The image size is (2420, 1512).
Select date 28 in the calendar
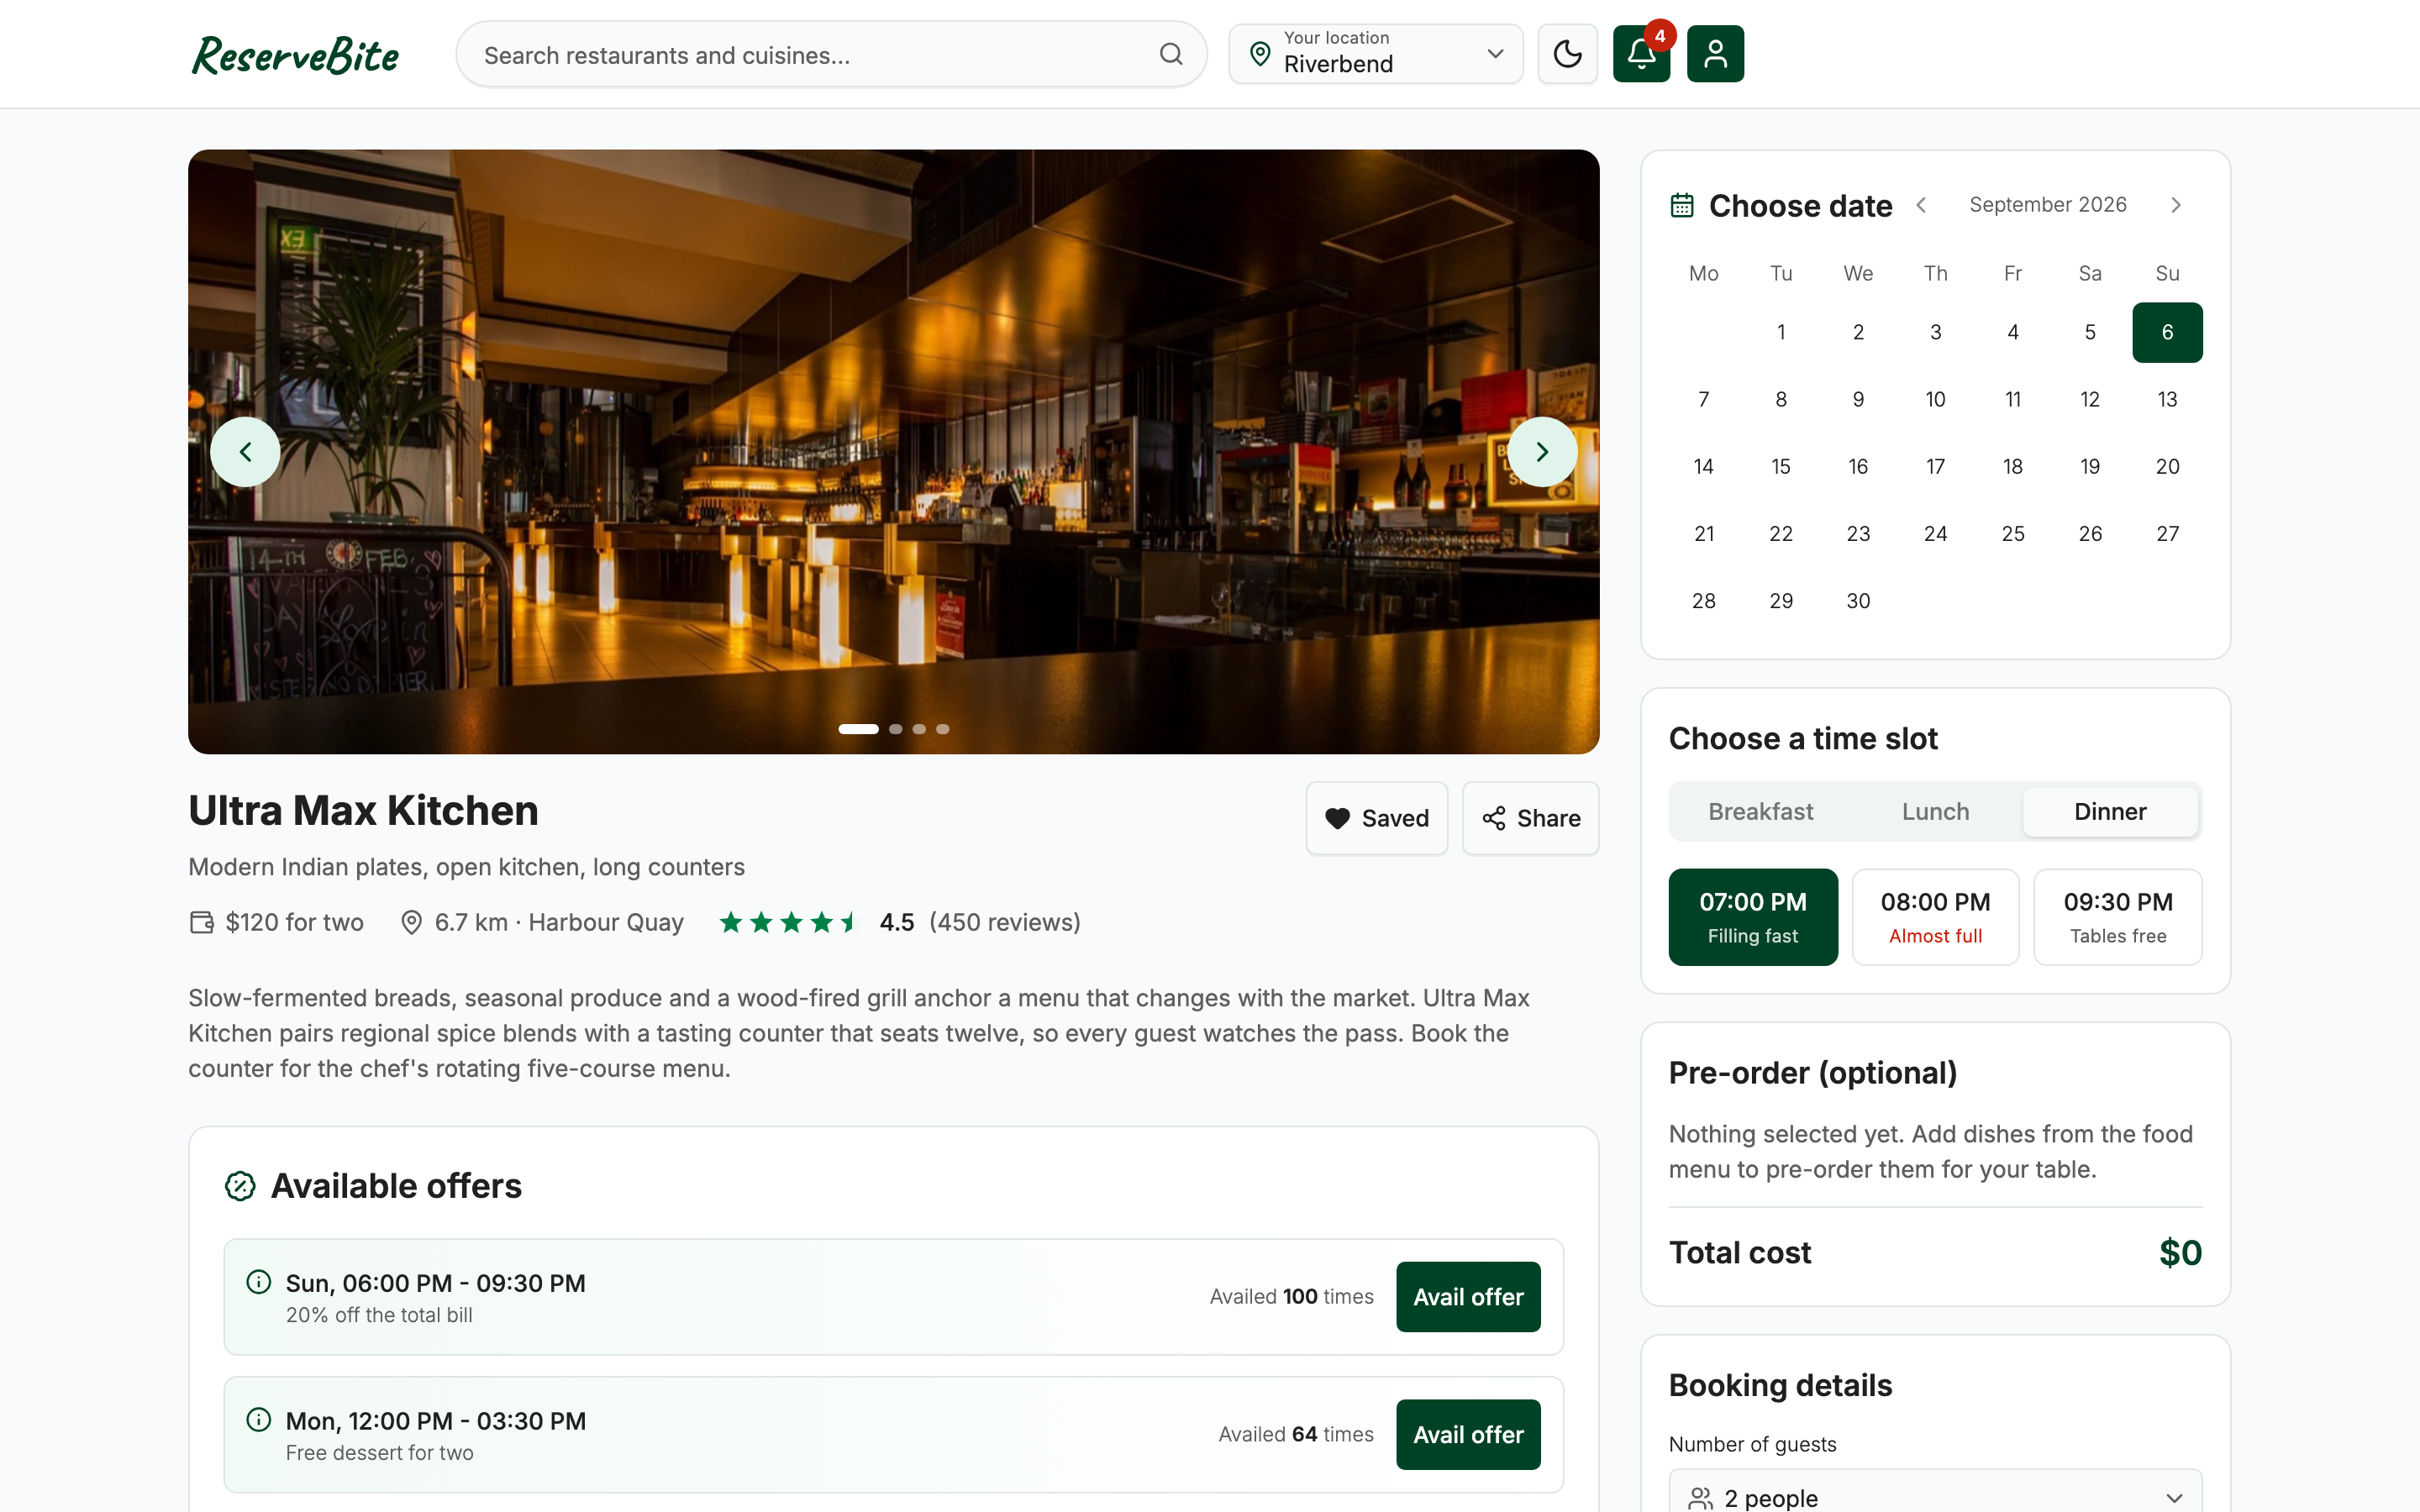(1704, 601)
